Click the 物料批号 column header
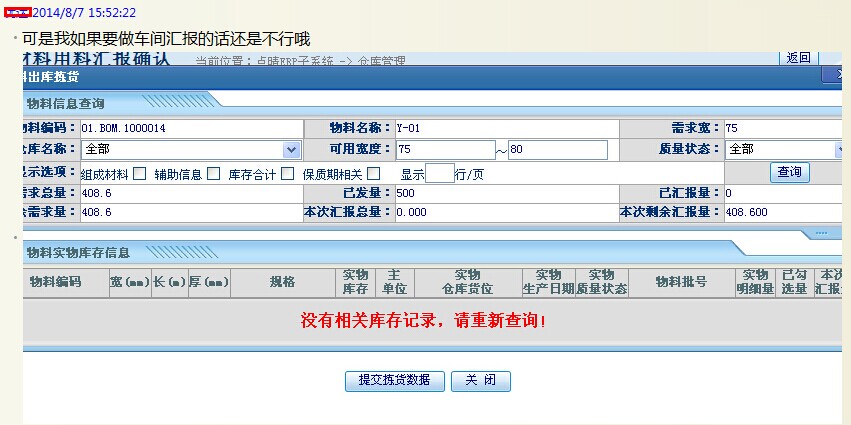Viewport: 851px width, 425px height. pyautogui.click(x=681, y=282)
